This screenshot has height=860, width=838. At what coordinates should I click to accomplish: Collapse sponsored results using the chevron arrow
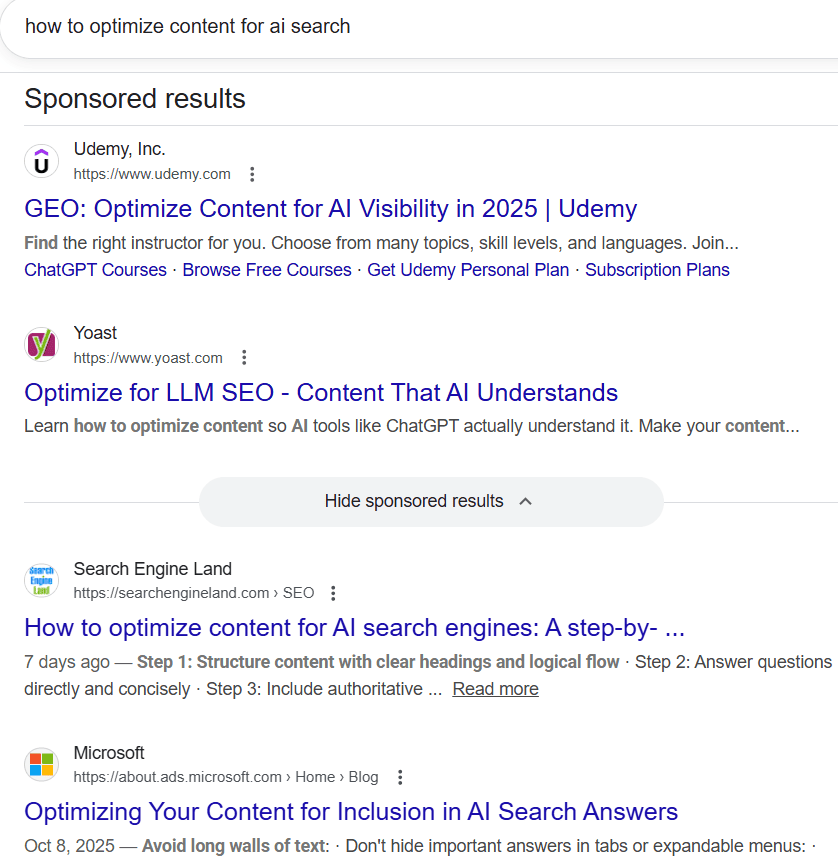click(525, 501)
